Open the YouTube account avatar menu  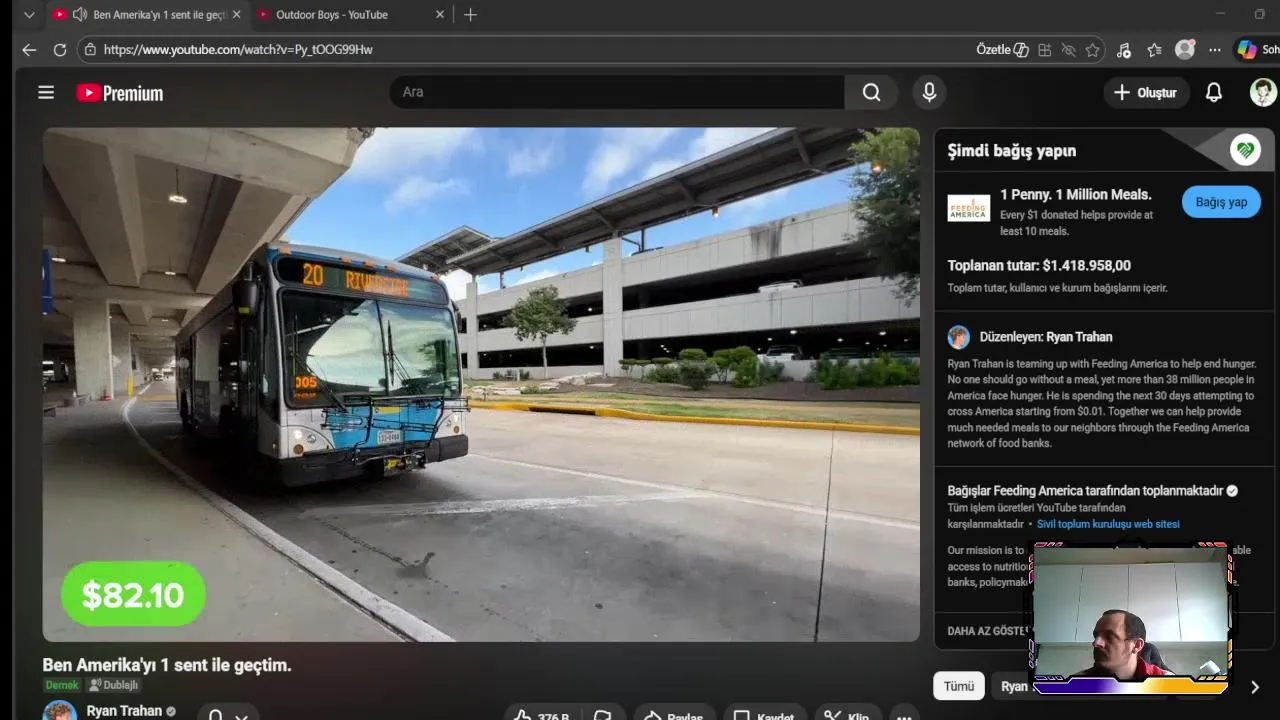(x=1263, y=92)
